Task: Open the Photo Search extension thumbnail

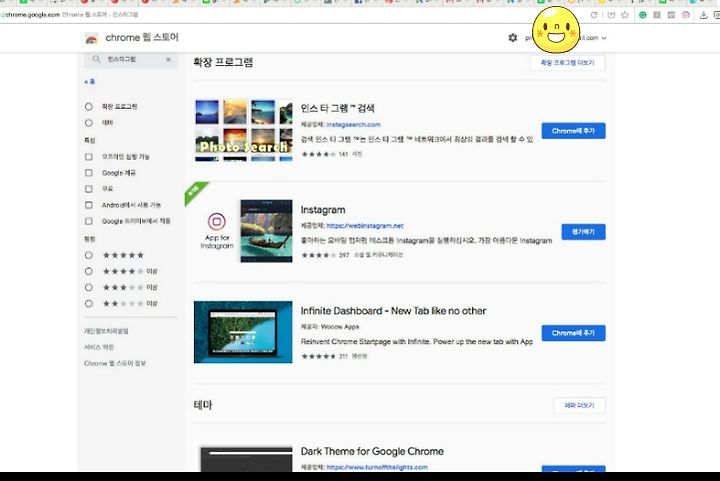Action: [x=243, y=130]
